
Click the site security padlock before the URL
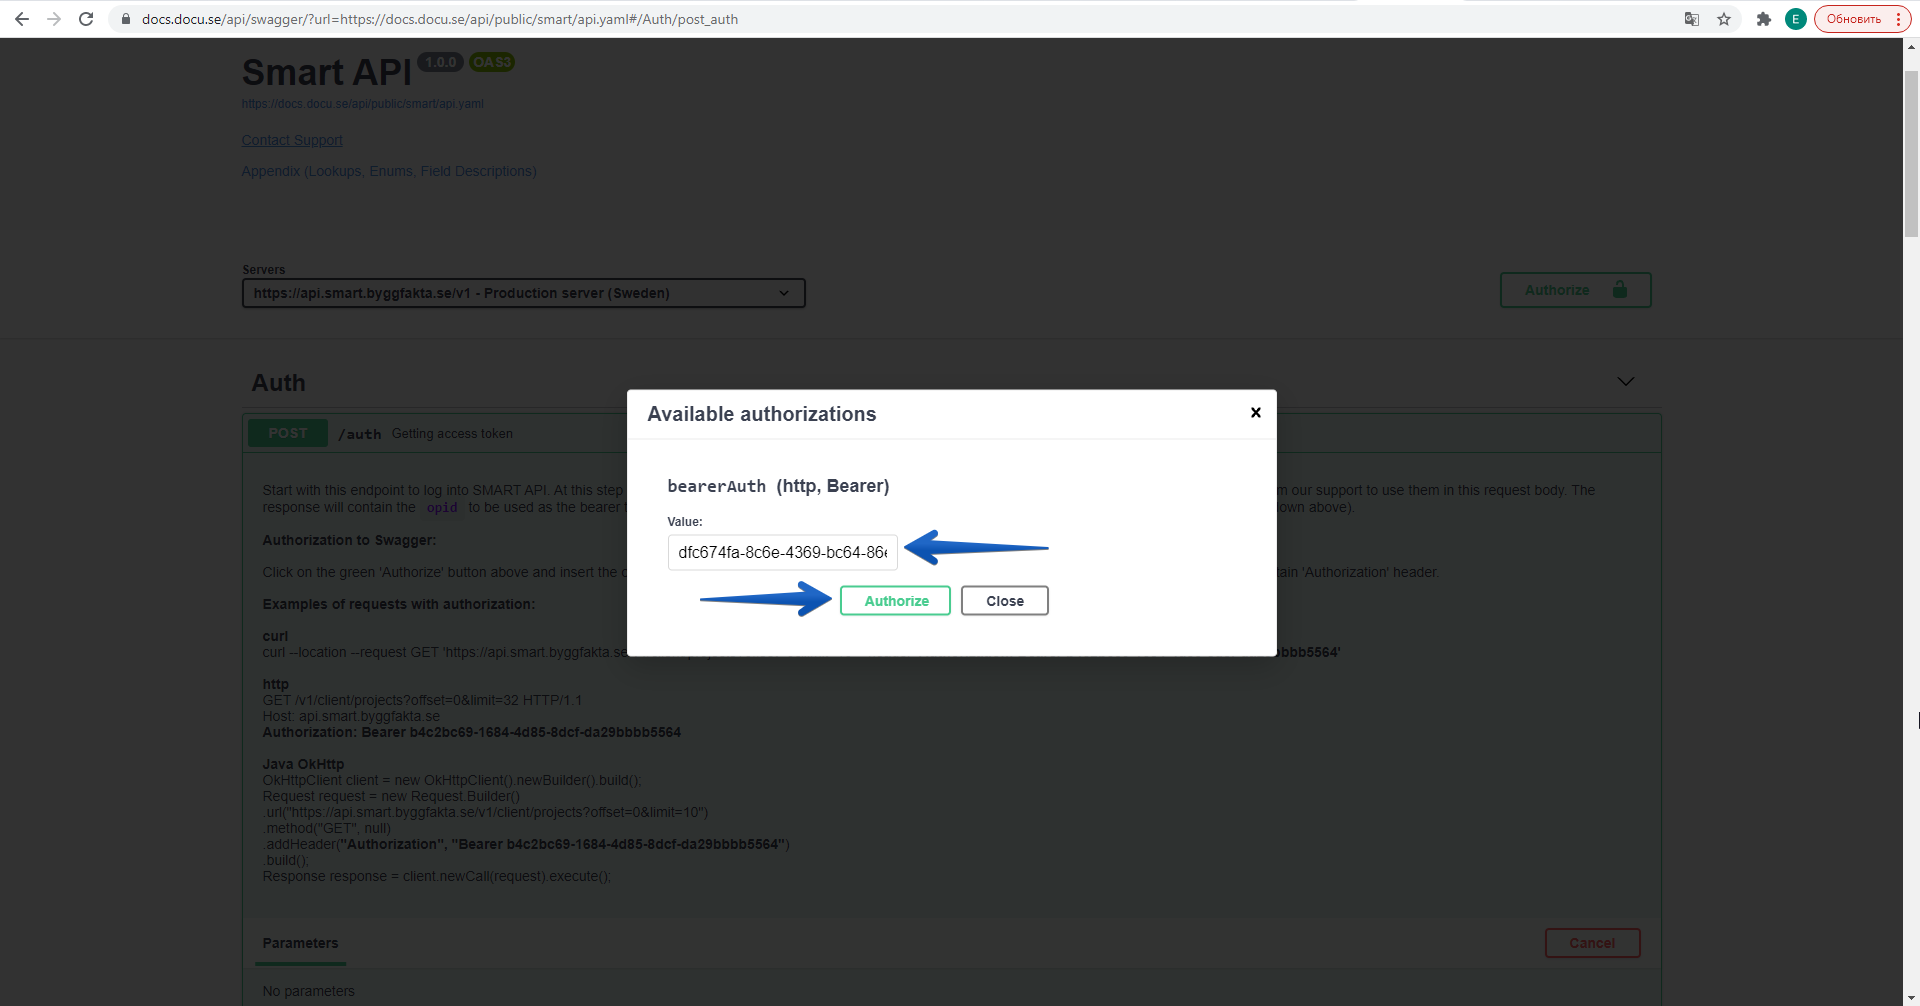[x=126, y=19]
